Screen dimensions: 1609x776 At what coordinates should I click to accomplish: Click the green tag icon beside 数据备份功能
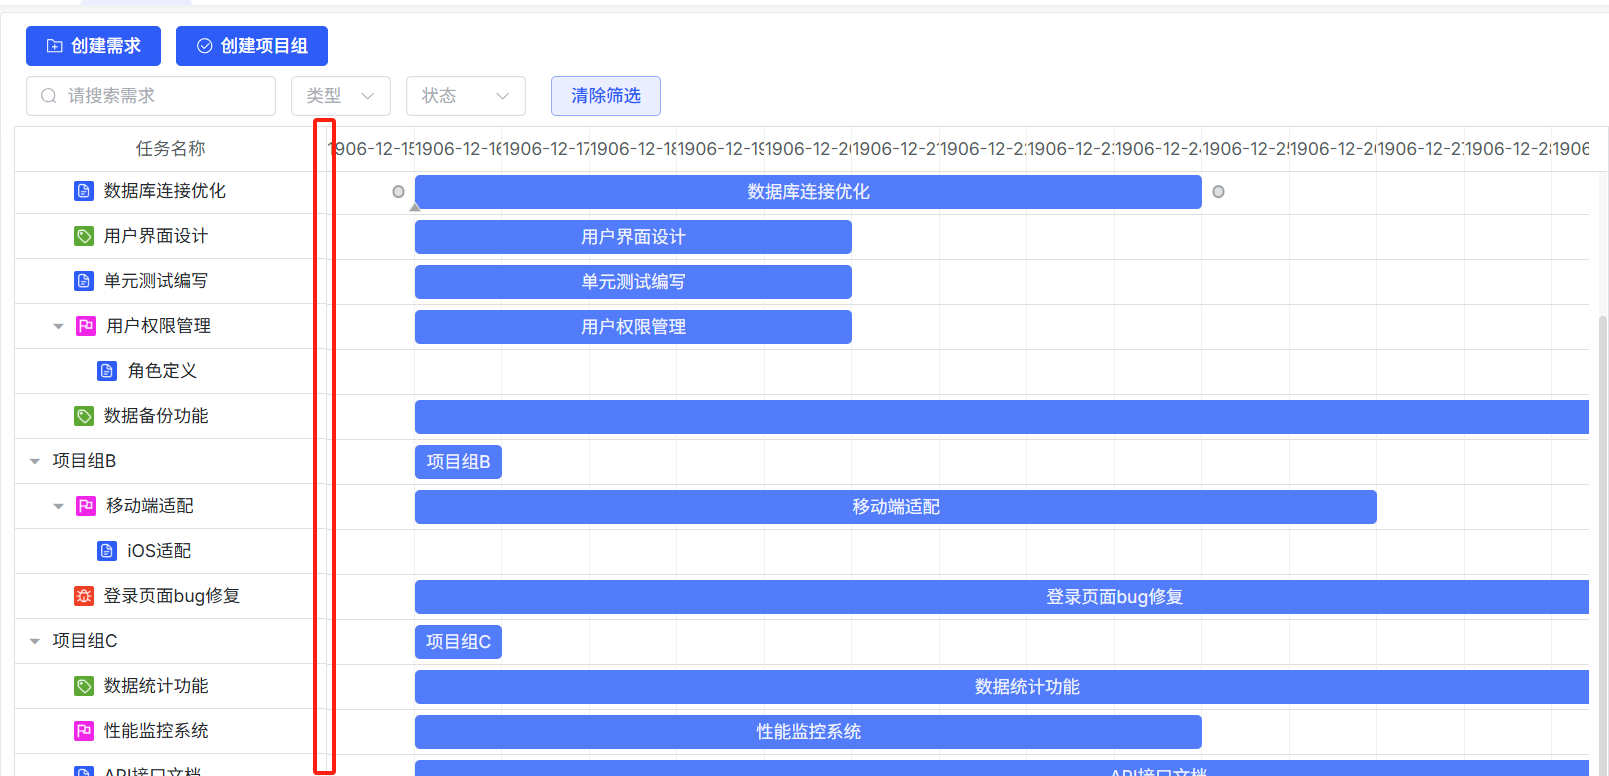pyautogui.click(x=84, y=416)
